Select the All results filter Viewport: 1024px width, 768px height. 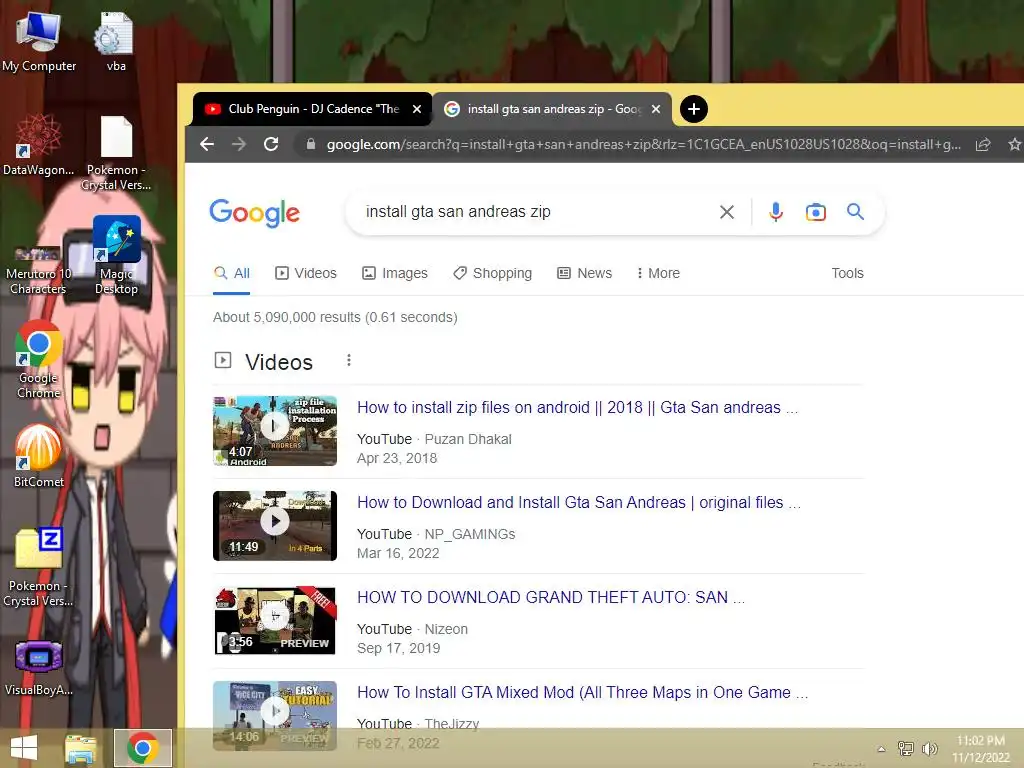(x=232, y=273)
